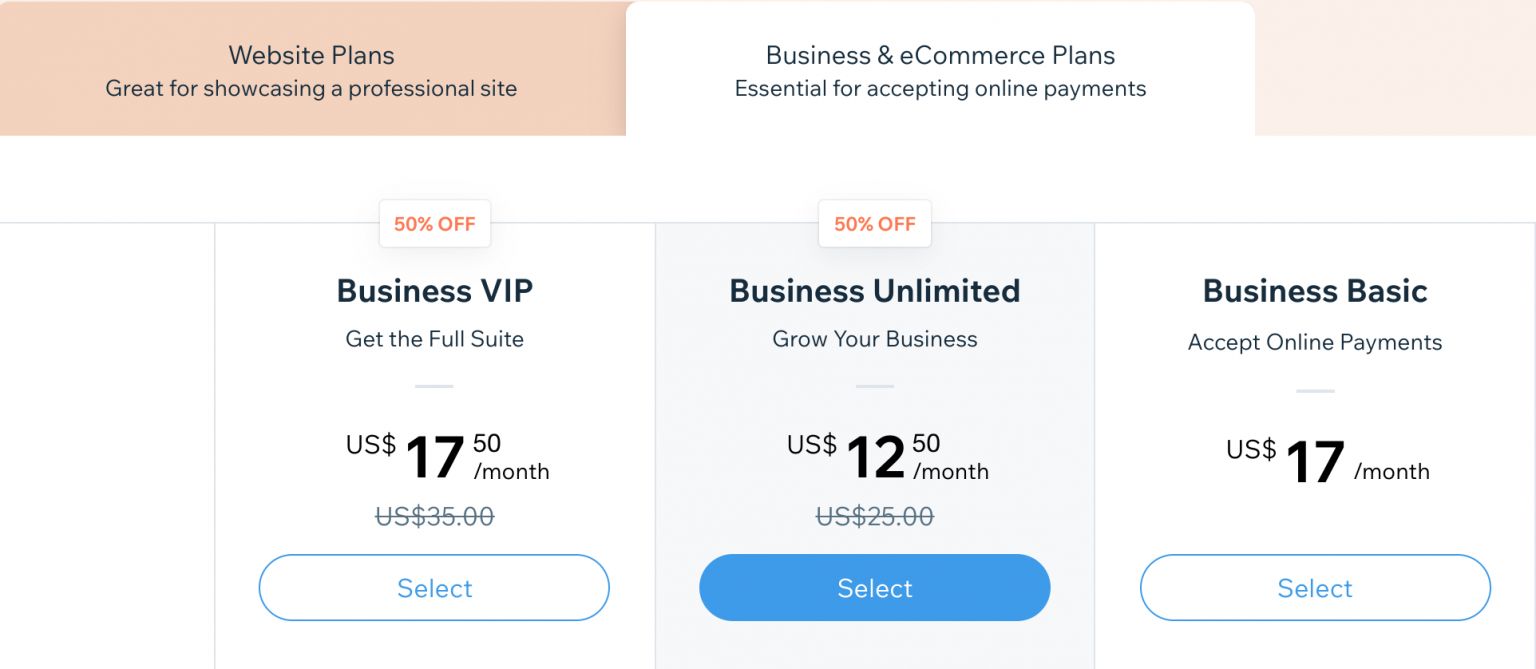Select the Business VIP plan

coord(434,588)
